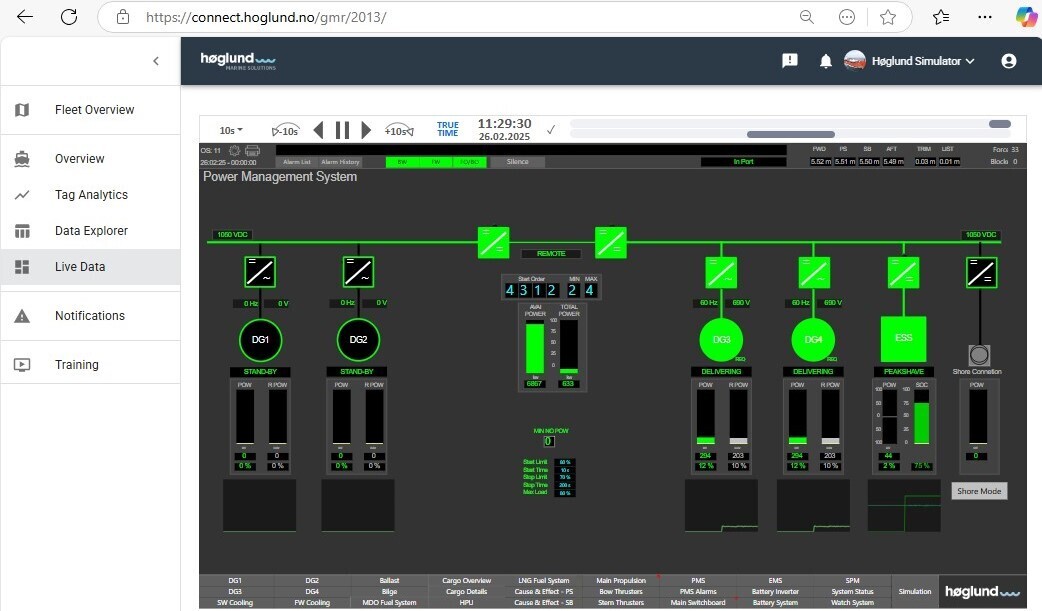Click the green BW status indicator
The width and height of the screenshot is (1042, 611).
[403, 162]
